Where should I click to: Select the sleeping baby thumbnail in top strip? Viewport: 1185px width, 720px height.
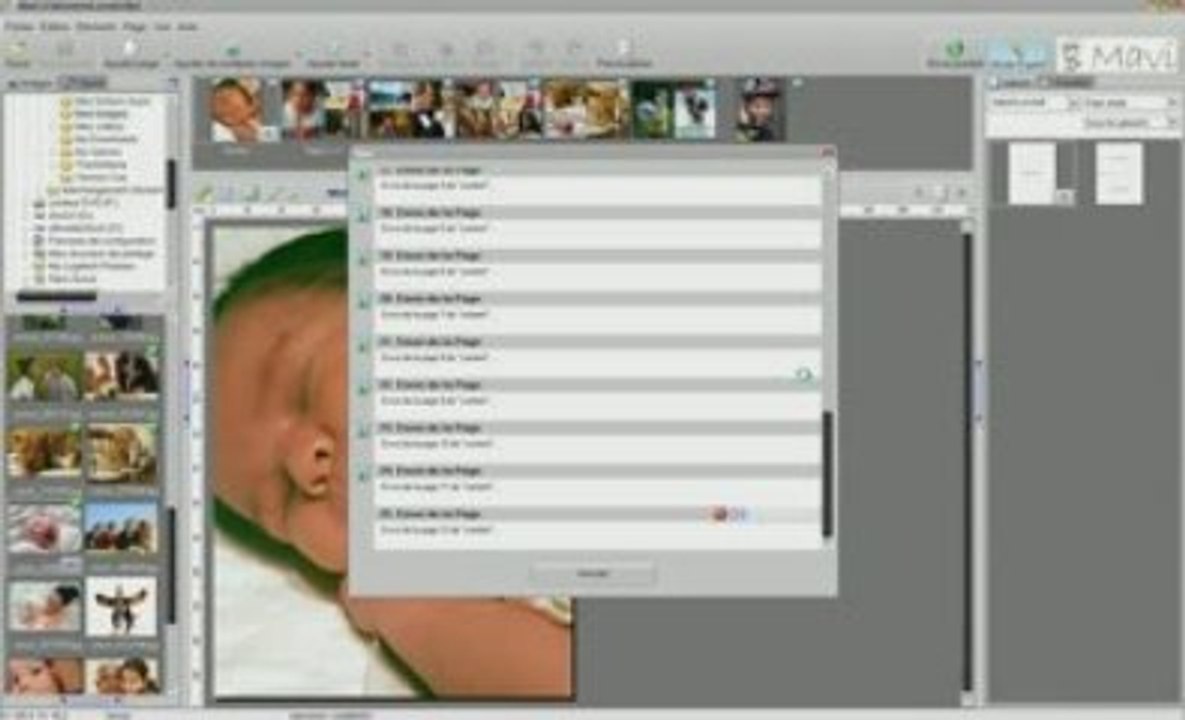coord(238,110)
